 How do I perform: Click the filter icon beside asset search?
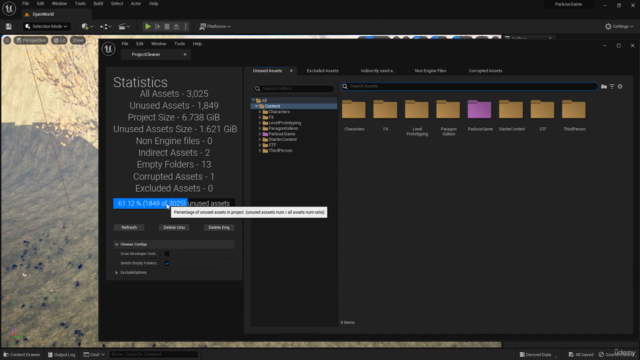[x=612, y=87]
